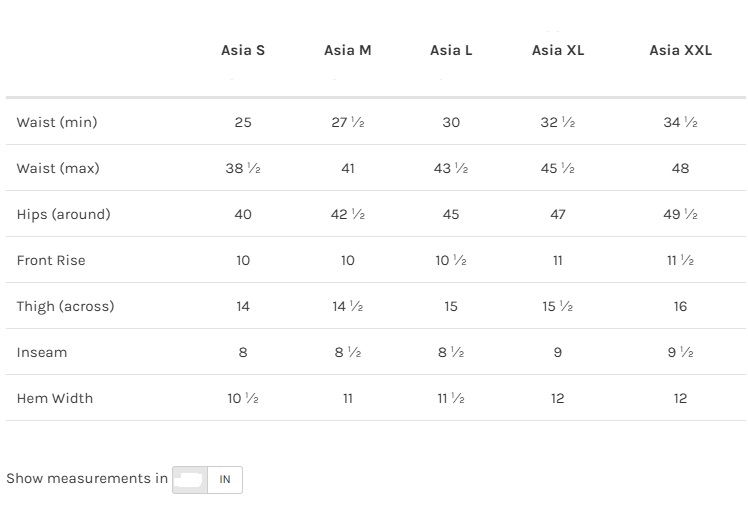
Task: Click Asia XXL waist max value 48
Action: click(680, 168)
